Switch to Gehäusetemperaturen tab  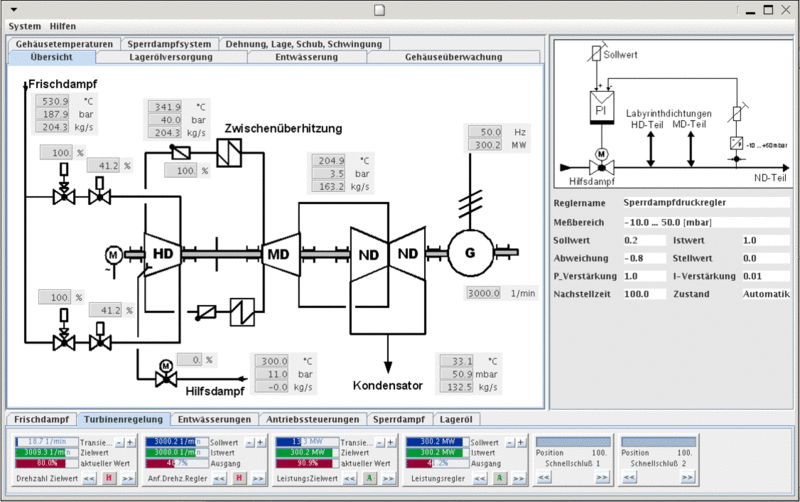point(64,44)
